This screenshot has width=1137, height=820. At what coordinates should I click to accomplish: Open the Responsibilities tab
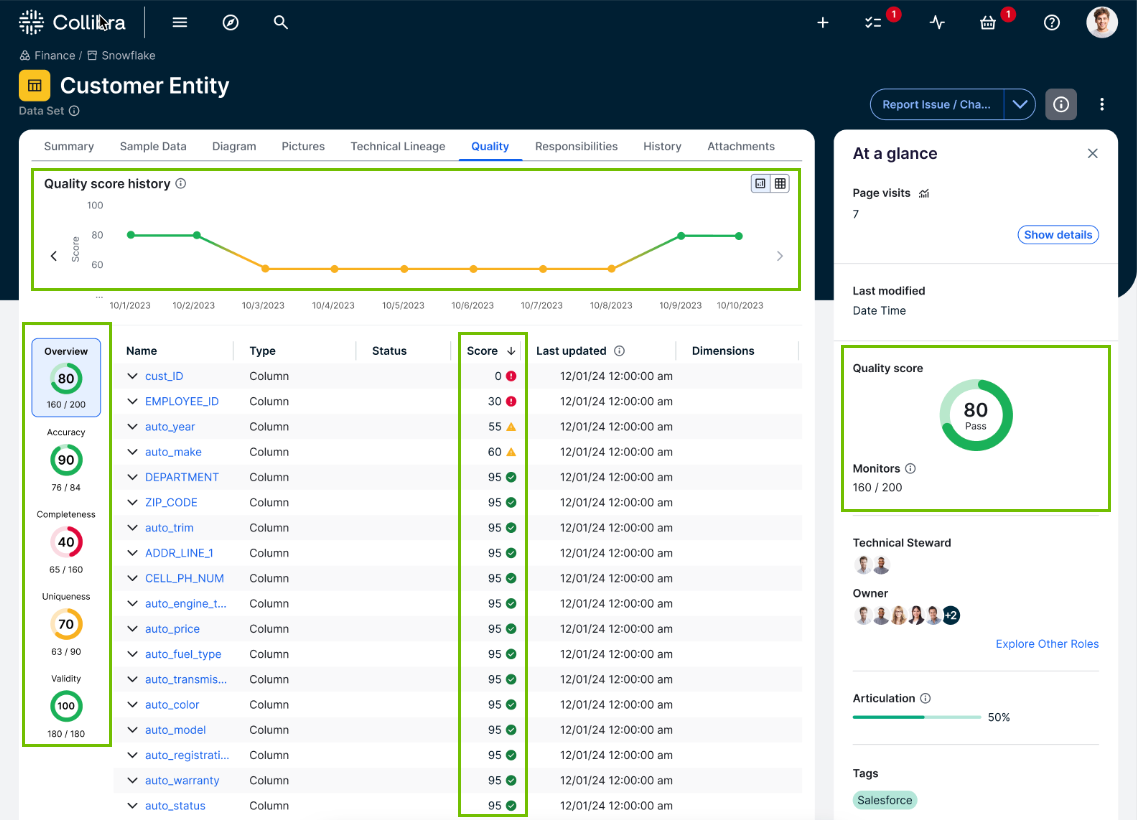click(576, 146)
